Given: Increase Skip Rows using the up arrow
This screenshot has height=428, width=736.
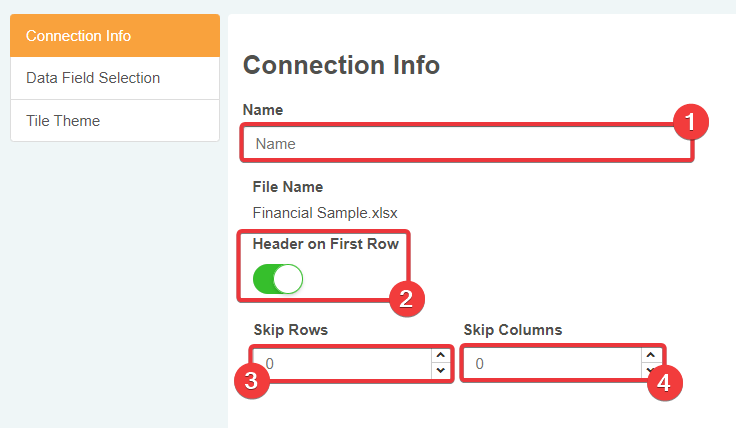Looking at the screenshot, I should (440, 355).
